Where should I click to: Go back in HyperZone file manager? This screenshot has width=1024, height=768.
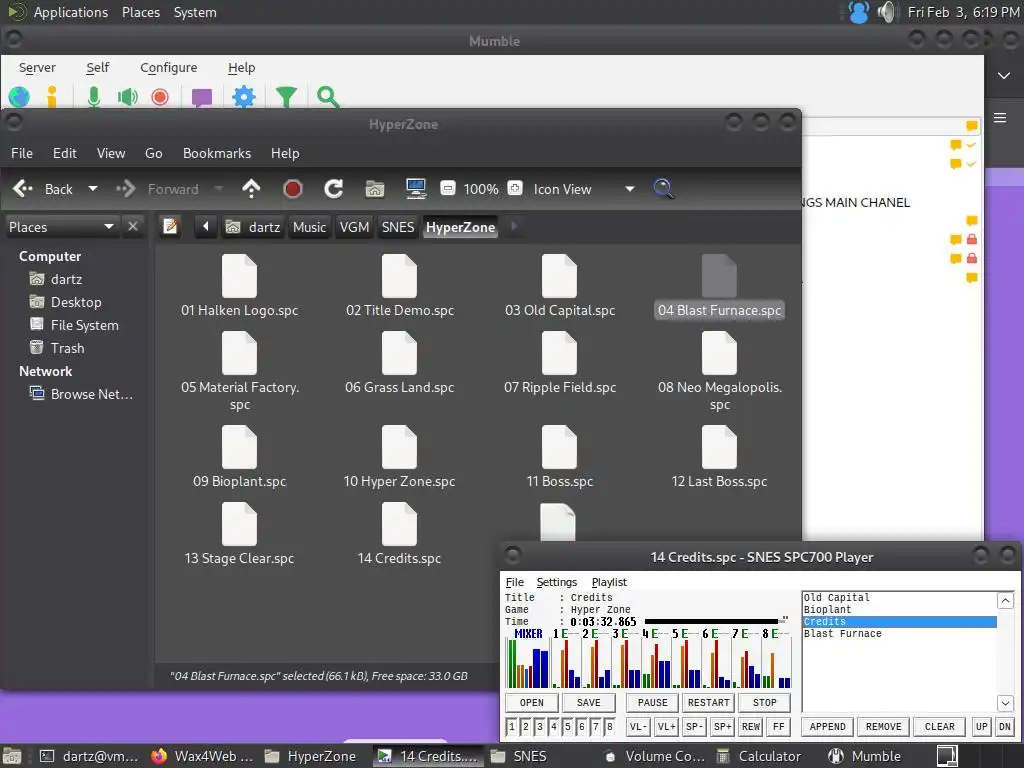[42, 189]
